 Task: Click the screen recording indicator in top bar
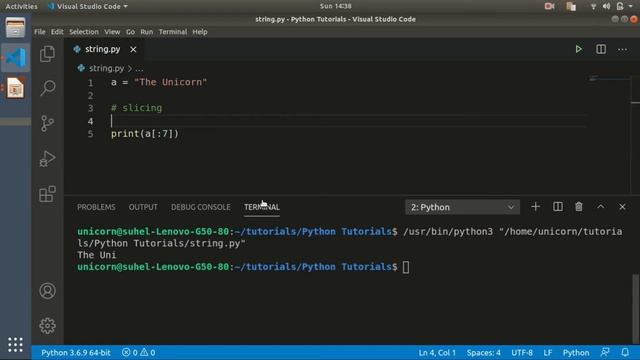pyautogui.click(x=549, y=6)
